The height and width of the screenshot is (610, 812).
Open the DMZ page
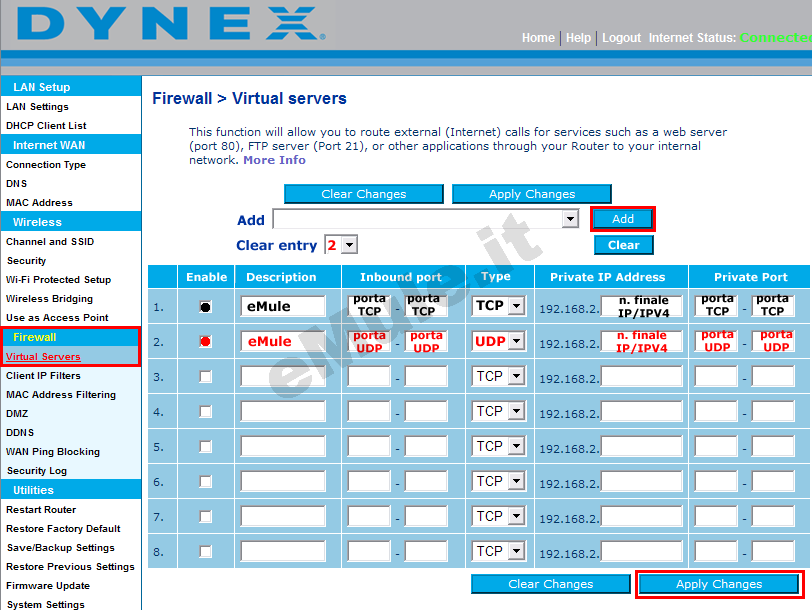[17, 414]
